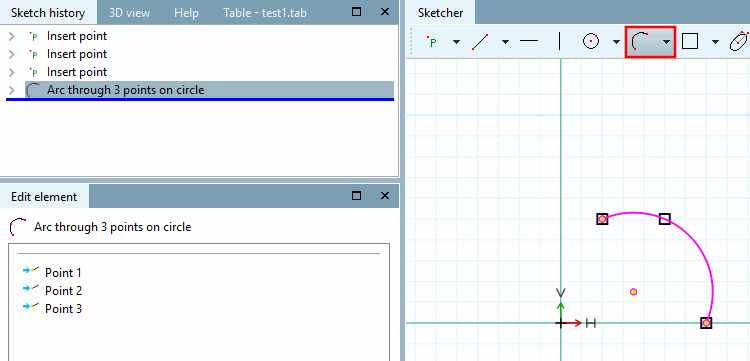Image resolution: width=750 pixels, height=361 pixels.
Task: Click the Point 1 arrow icon
Action: [31, 271]
